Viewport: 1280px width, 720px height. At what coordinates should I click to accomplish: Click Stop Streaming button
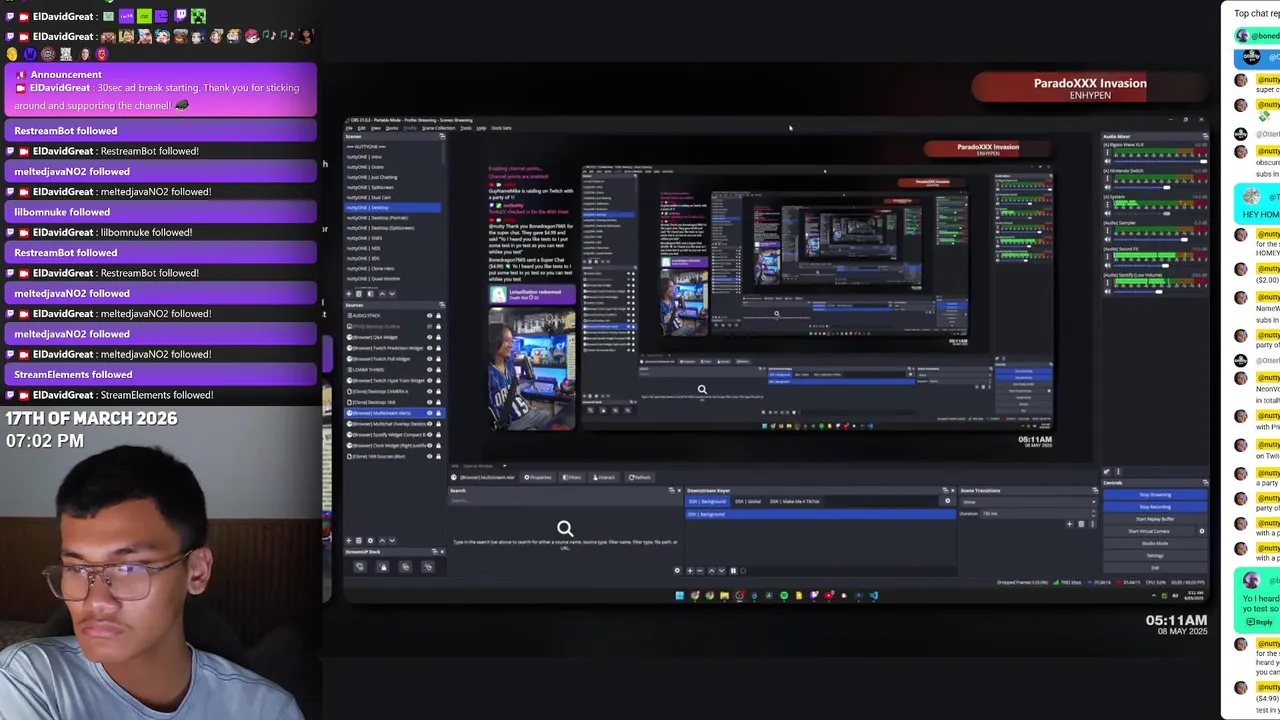(1155, 495)
